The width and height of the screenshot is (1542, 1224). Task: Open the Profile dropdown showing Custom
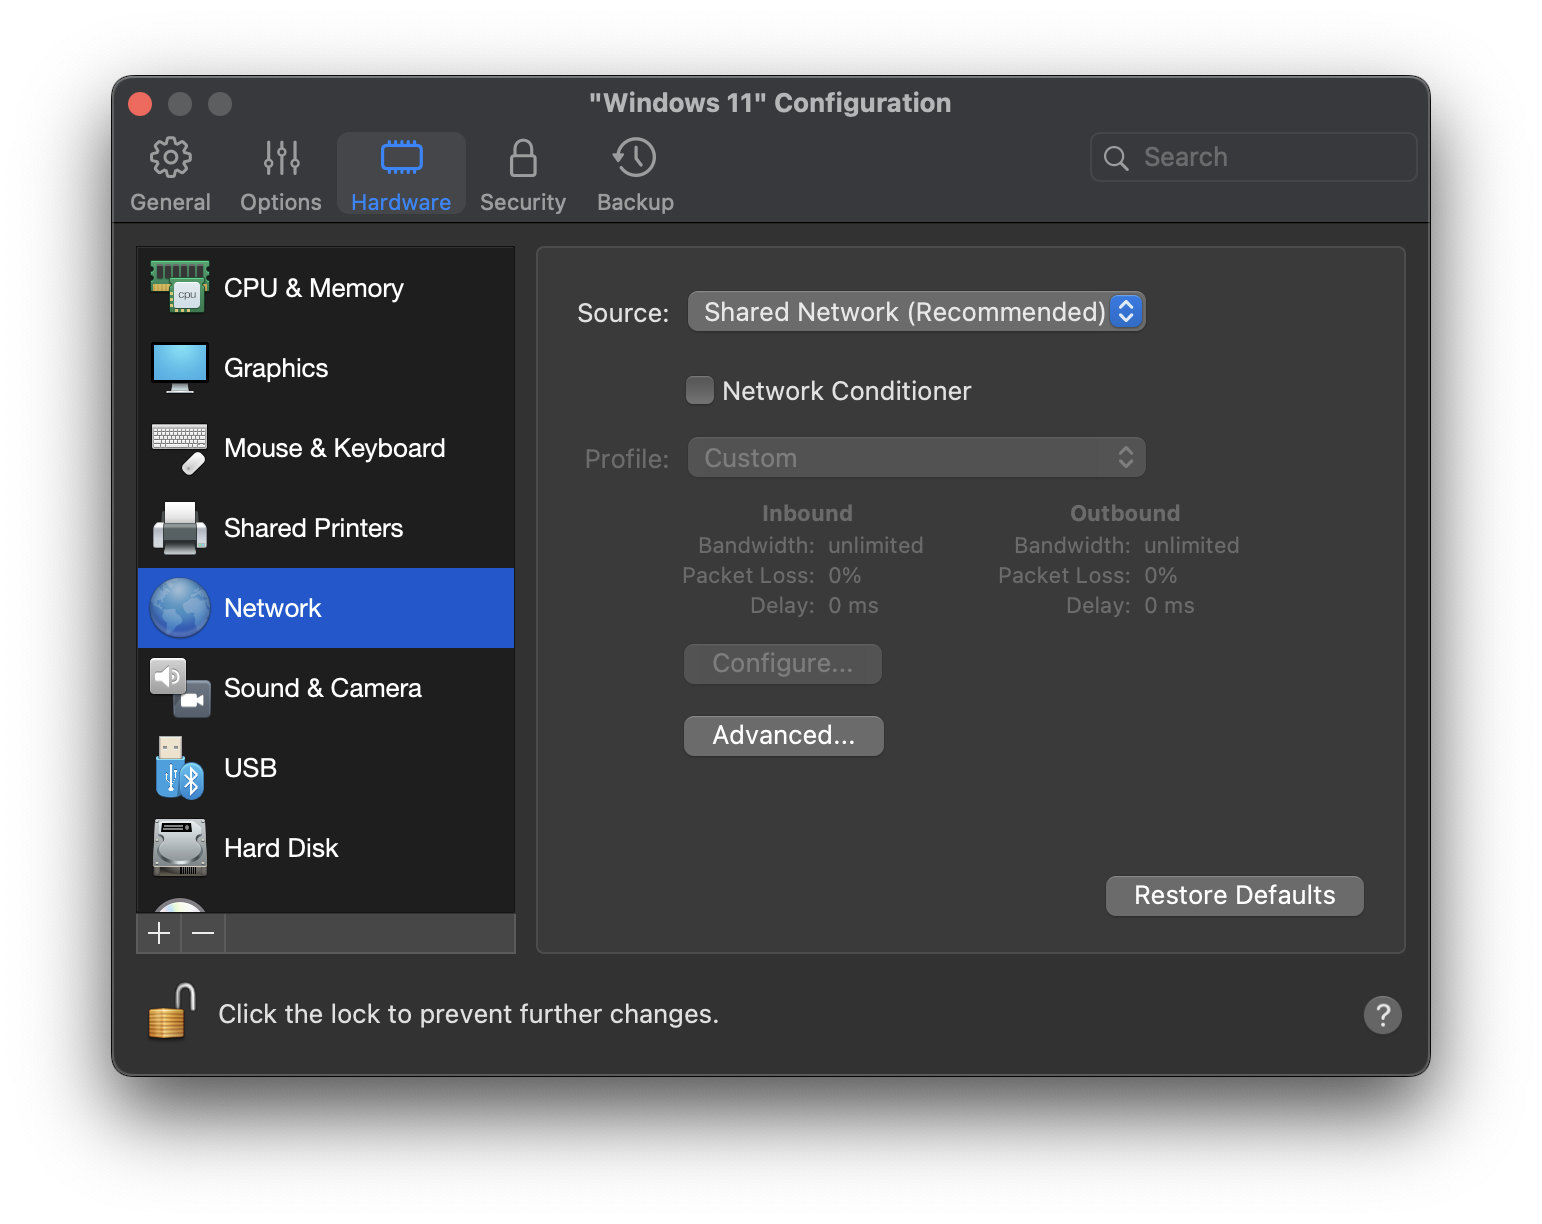(x=915, y=457)
